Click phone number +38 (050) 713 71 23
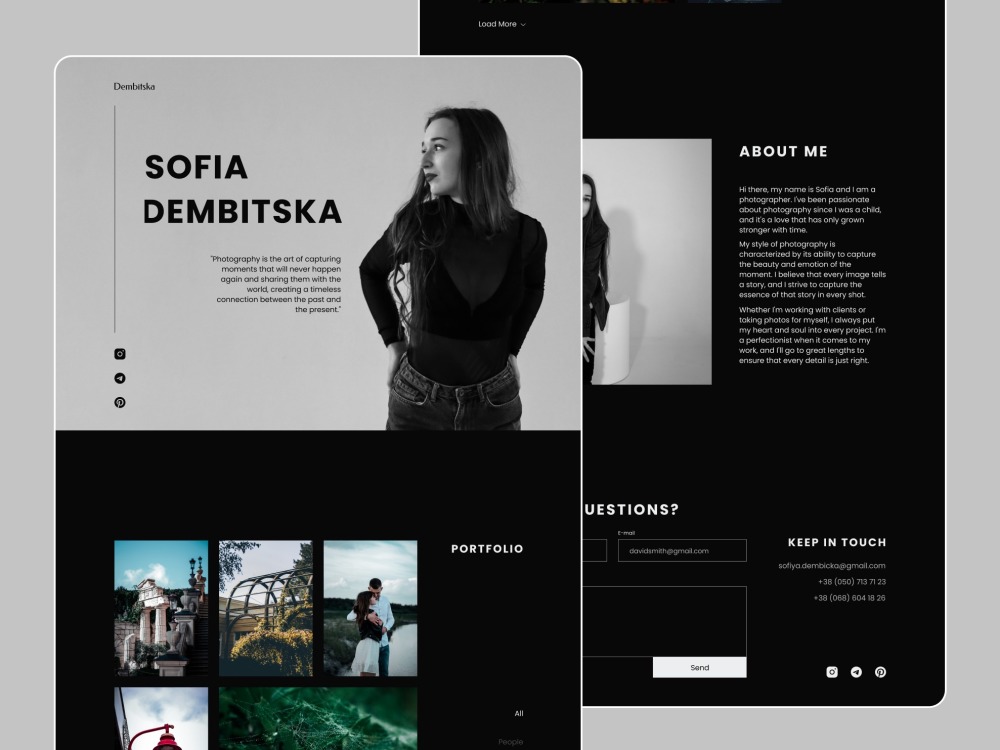Image resolution: width=1000 pixels, height=750 pixels. click(852, 582)
